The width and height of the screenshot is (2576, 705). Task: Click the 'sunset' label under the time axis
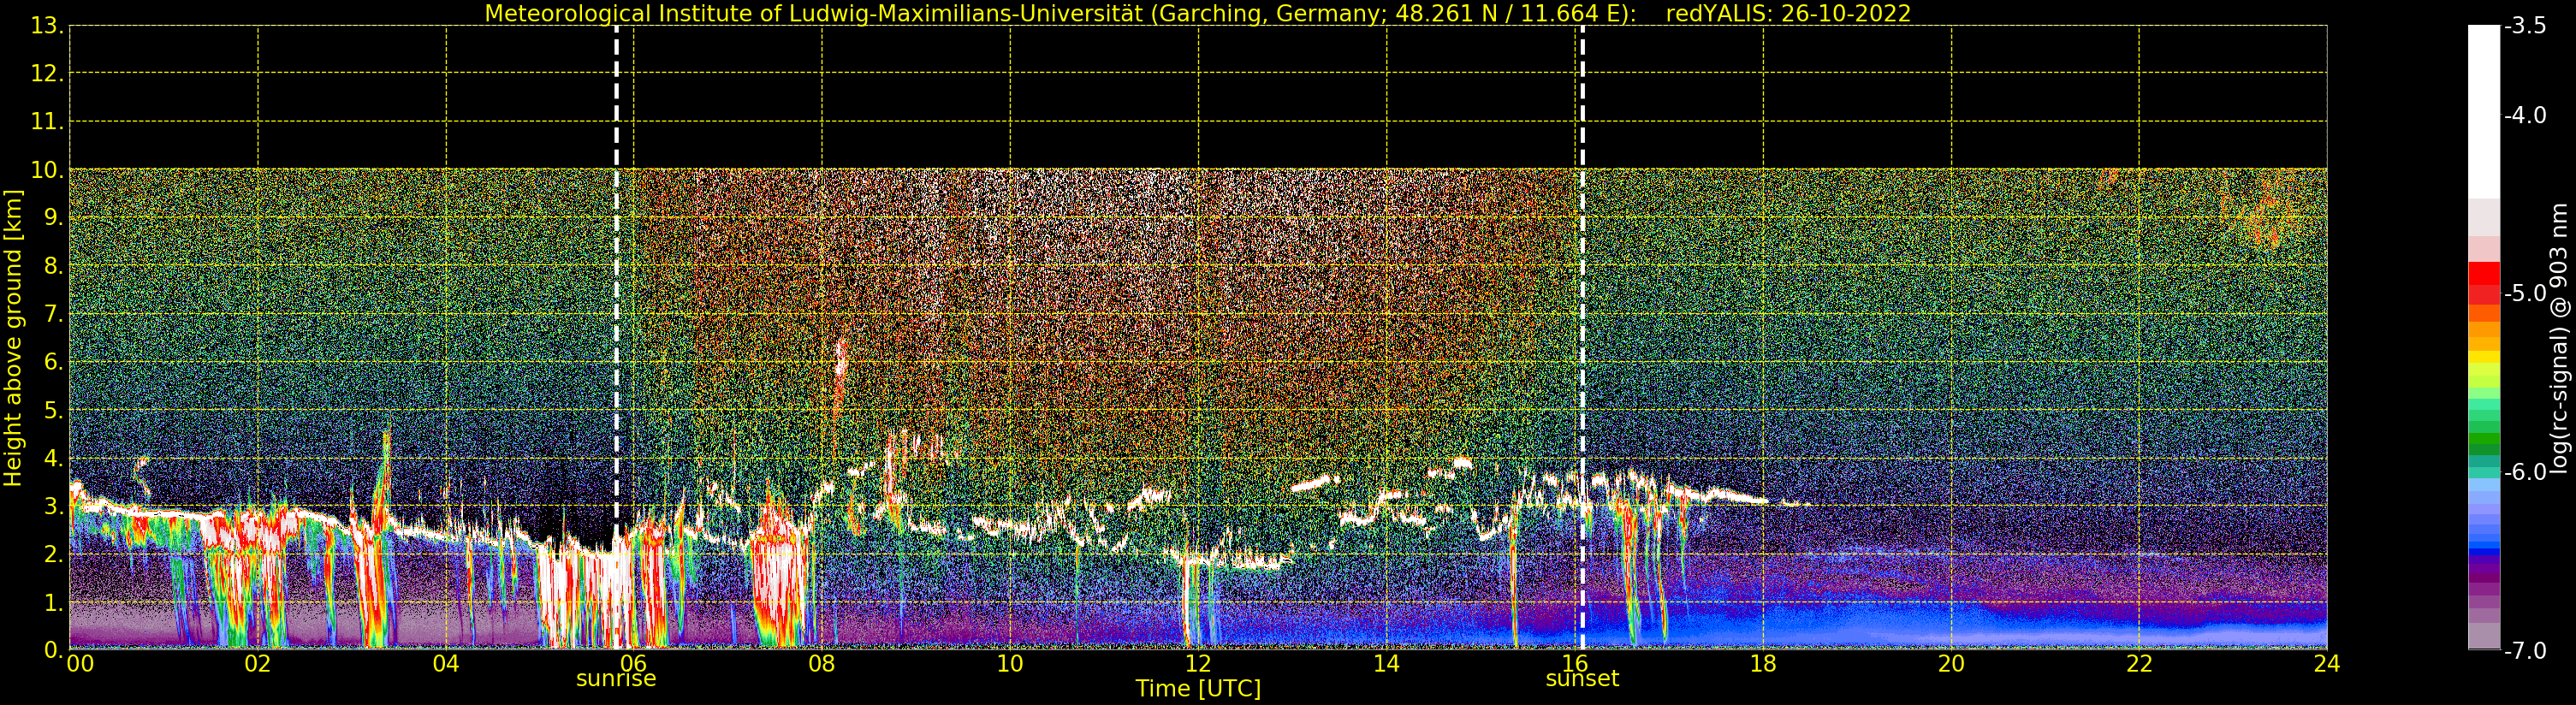click(x=1582, y=678)
